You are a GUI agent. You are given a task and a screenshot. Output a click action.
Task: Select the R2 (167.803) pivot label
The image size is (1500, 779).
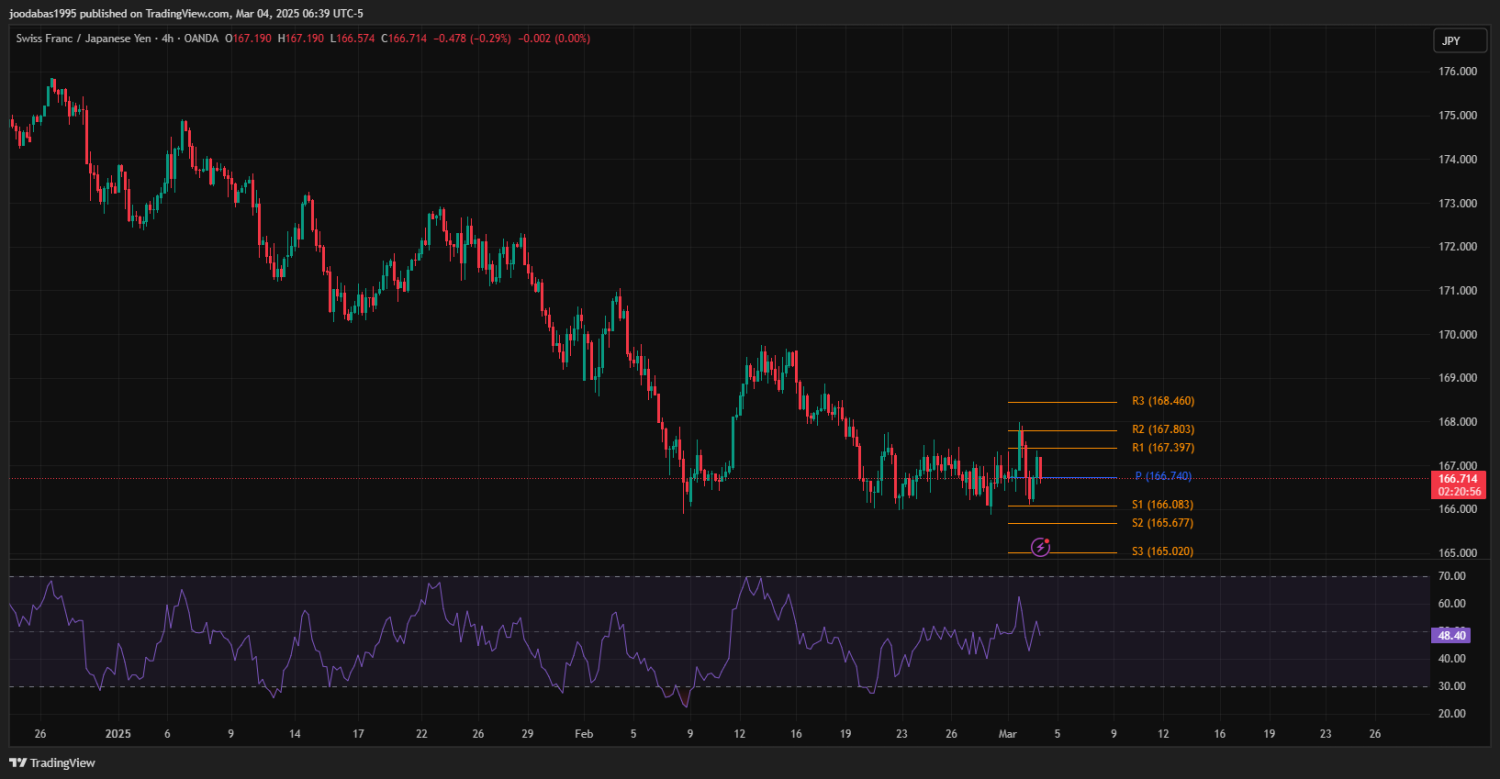[1163, 429]
